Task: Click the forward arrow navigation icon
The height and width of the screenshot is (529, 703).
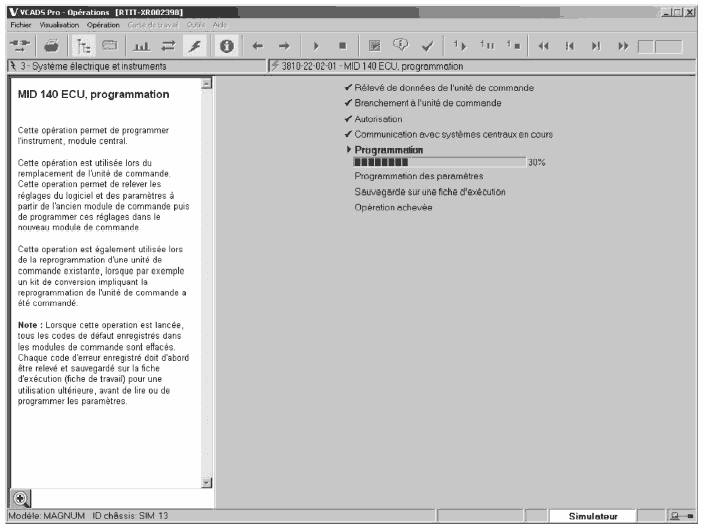Action: tap(283, 45)
